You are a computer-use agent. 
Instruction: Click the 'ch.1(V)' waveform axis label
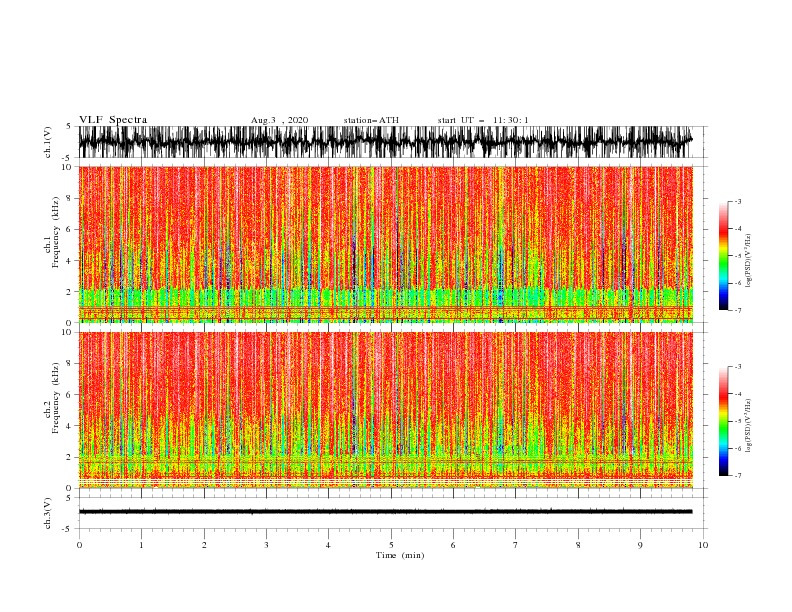pos(48,142)
